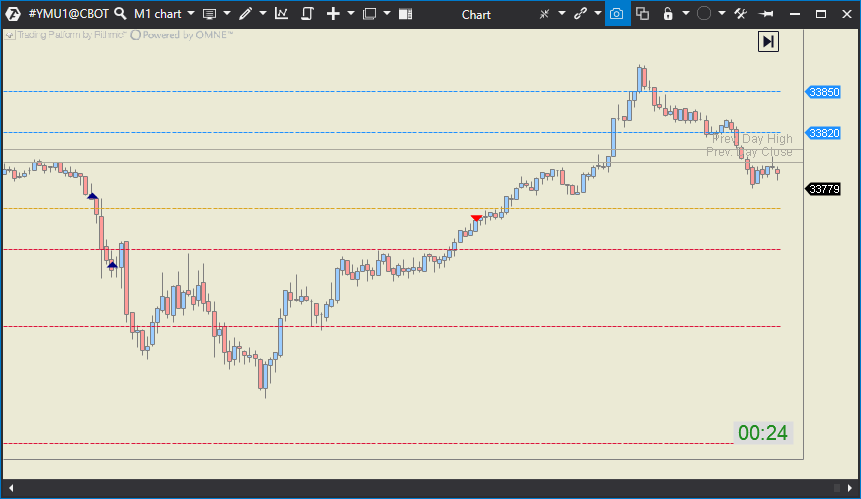Expand the lock options dropdown arrow
Viewport: 861px width, 499px height.
(x=685, y=13)
